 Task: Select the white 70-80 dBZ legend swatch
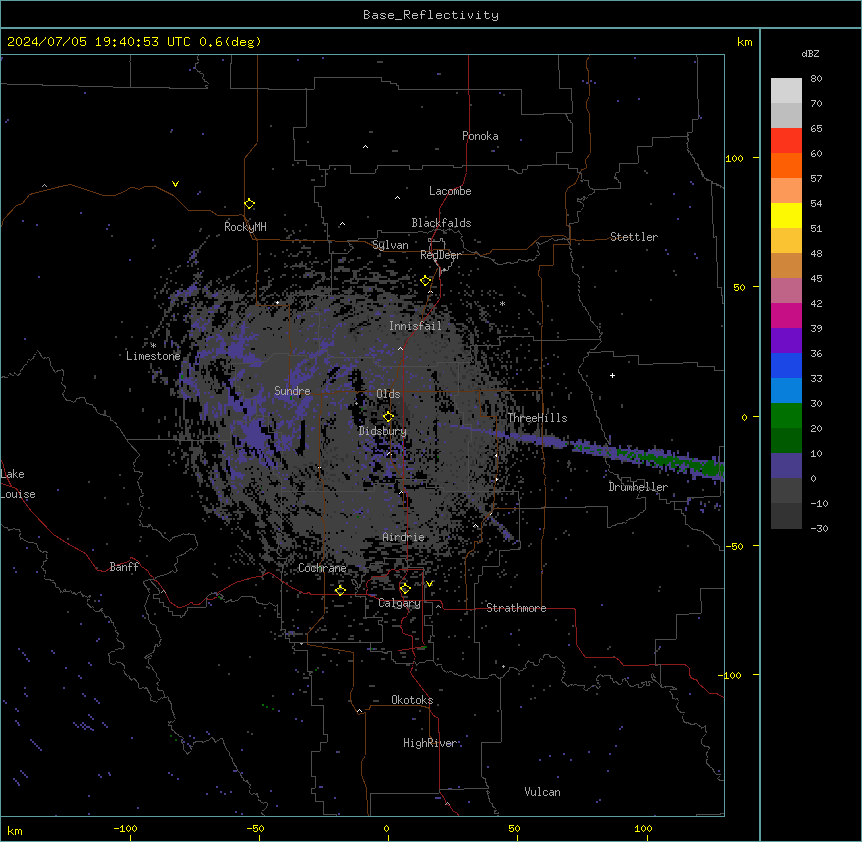pos(786,90)
